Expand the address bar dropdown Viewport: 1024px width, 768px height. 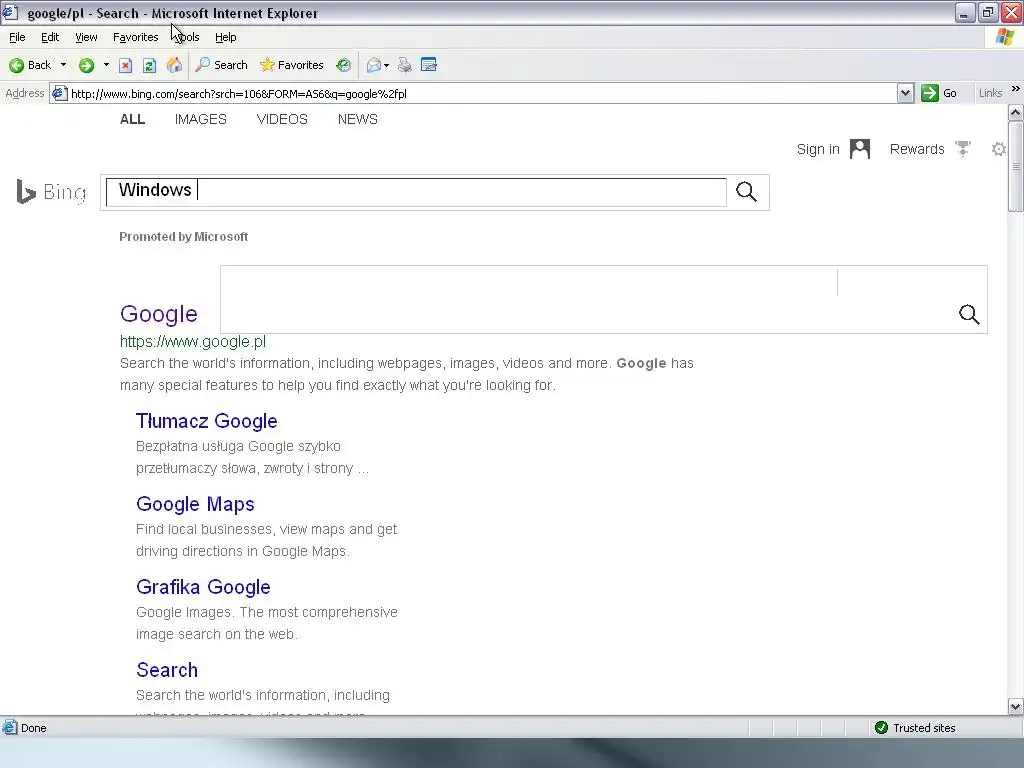coord(904,93)
